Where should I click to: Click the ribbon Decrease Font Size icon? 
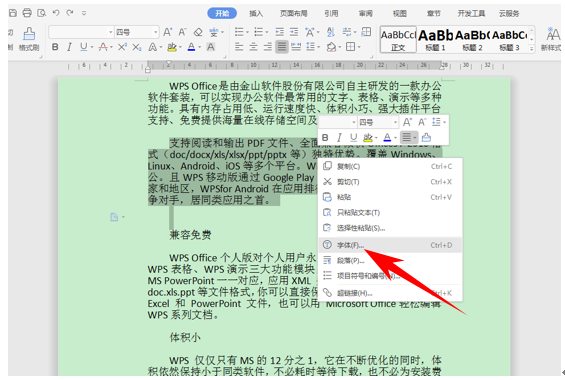click(182, 32)
